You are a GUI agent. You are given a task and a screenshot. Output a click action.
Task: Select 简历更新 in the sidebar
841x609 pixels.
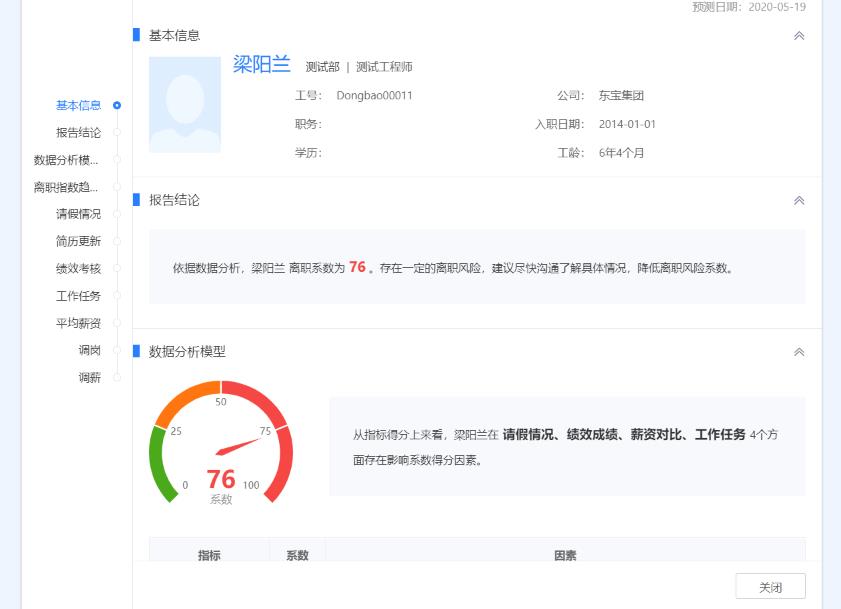coord(78,241)
